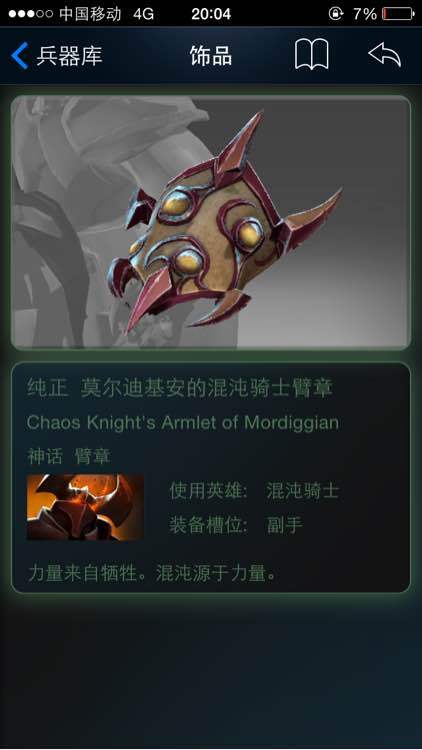Screen dimensions: 422x750
Task: Tap English name Chaos Knight's Armlet of Mordiggian
Action: point(183,422)
